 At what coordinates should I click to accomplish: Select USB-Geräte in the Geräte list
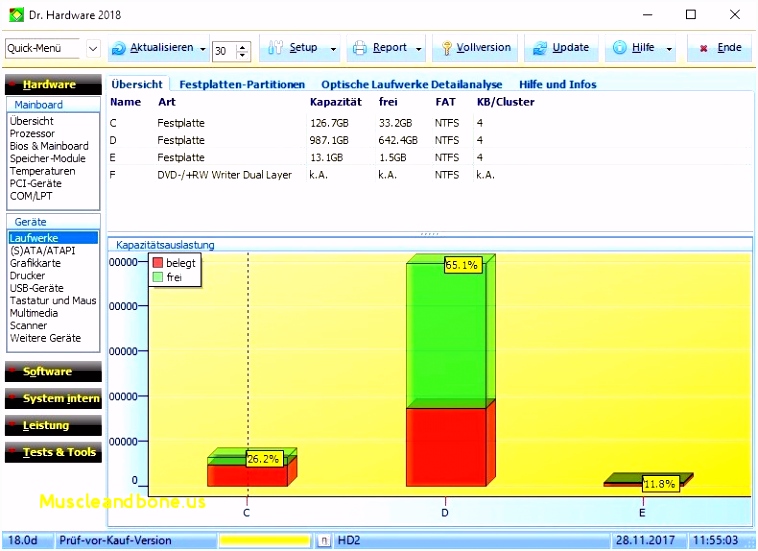point(36,288)
